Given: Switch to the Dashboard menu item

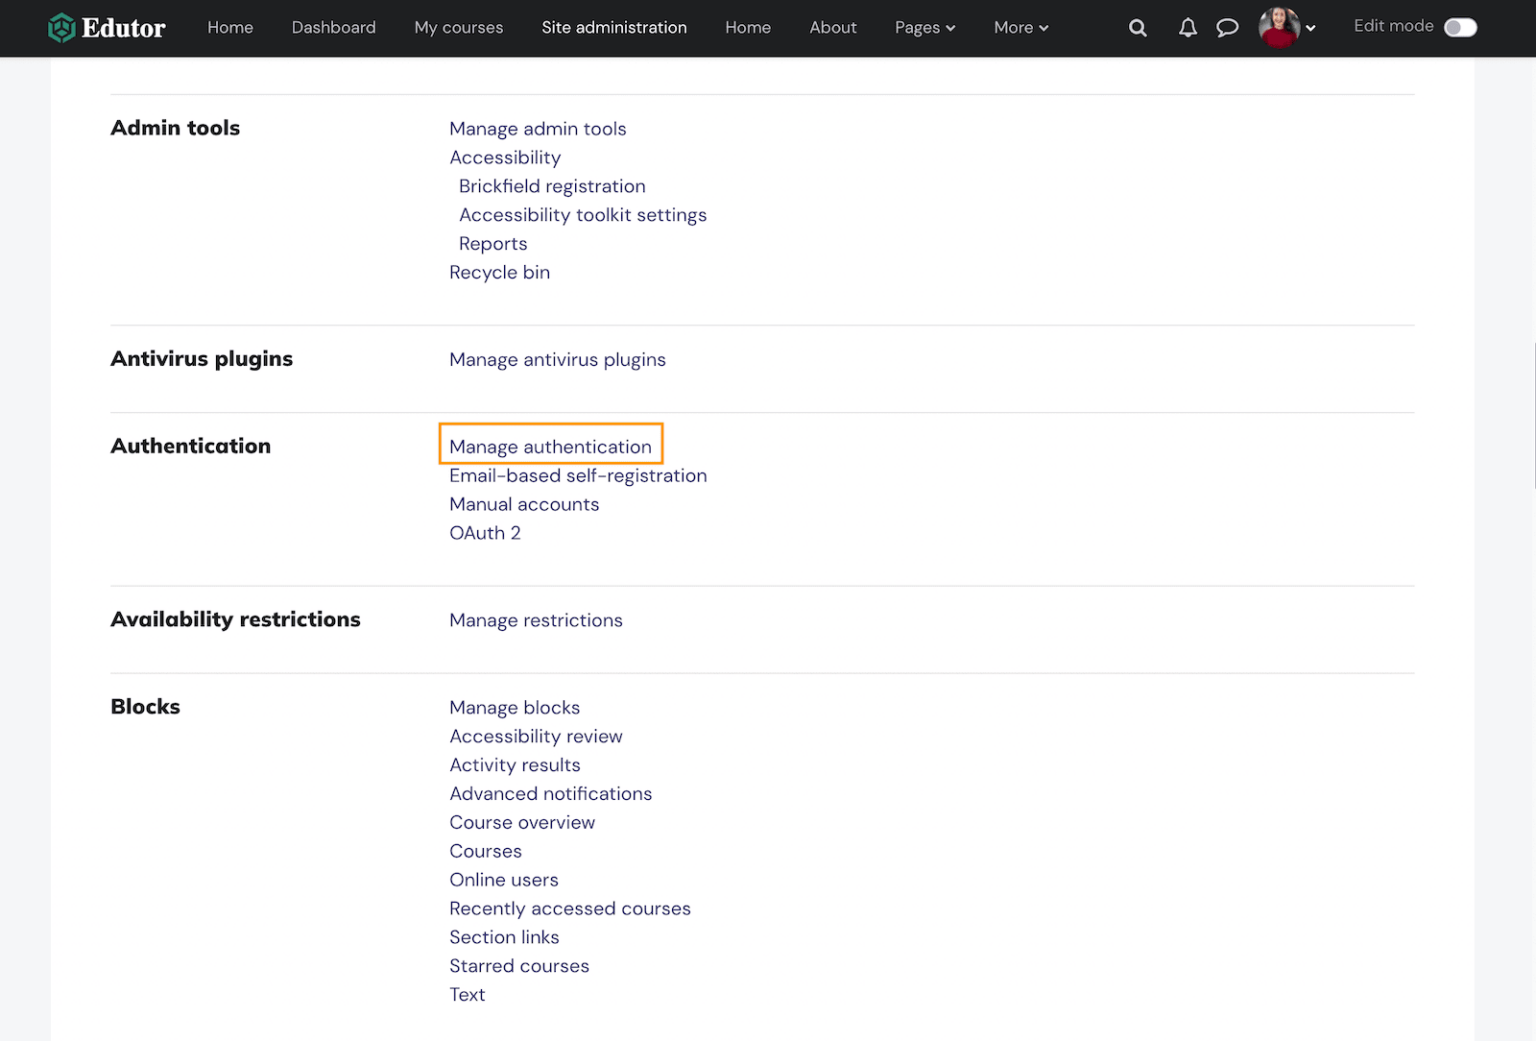Looking at the screenshot, I should tap(333, 27).
